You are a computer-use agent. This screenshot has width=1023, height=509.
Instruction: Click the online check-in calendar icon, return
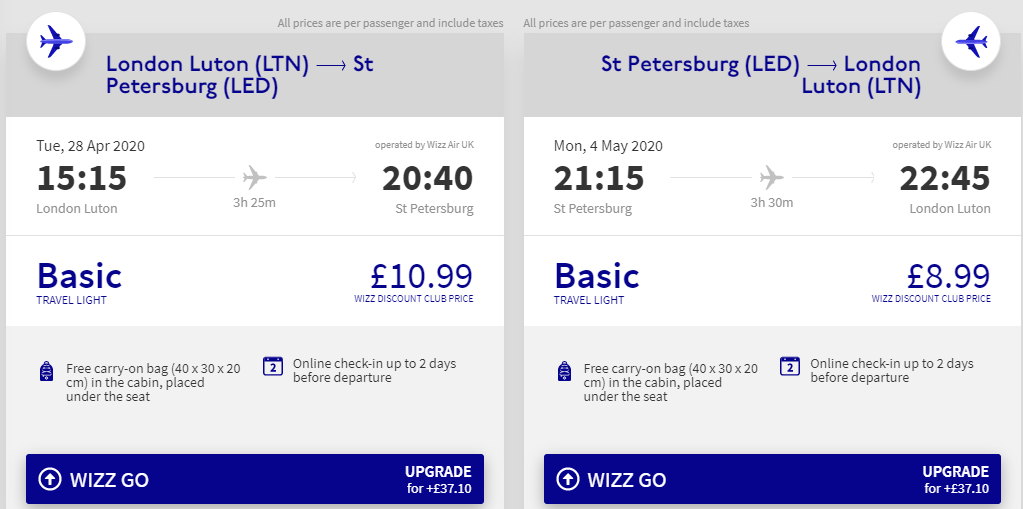click(790, 366)
